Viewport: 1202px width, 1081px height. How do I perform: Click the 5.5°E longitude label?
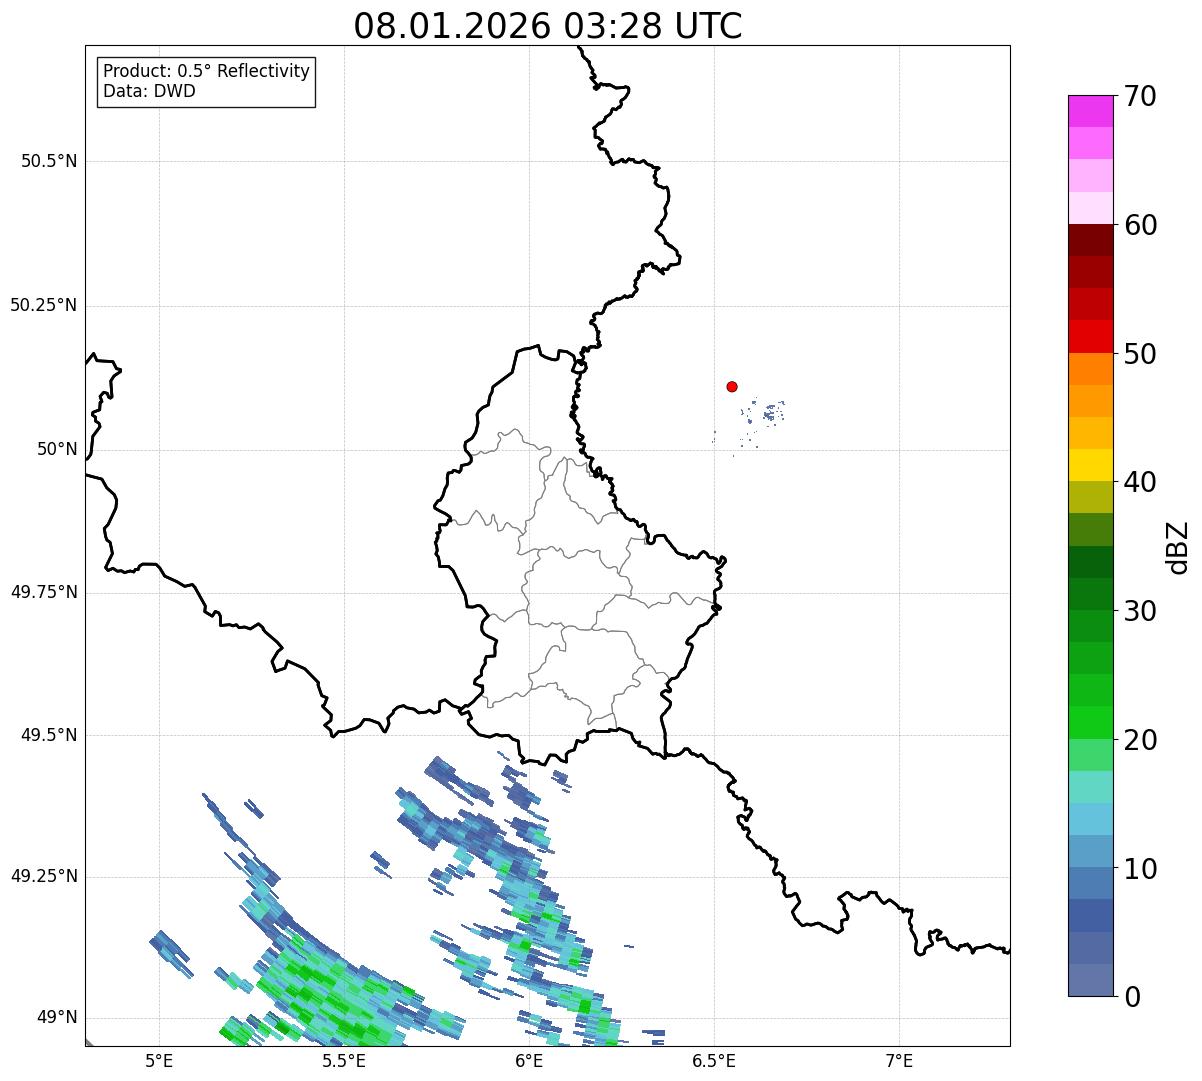point(344,1060)
